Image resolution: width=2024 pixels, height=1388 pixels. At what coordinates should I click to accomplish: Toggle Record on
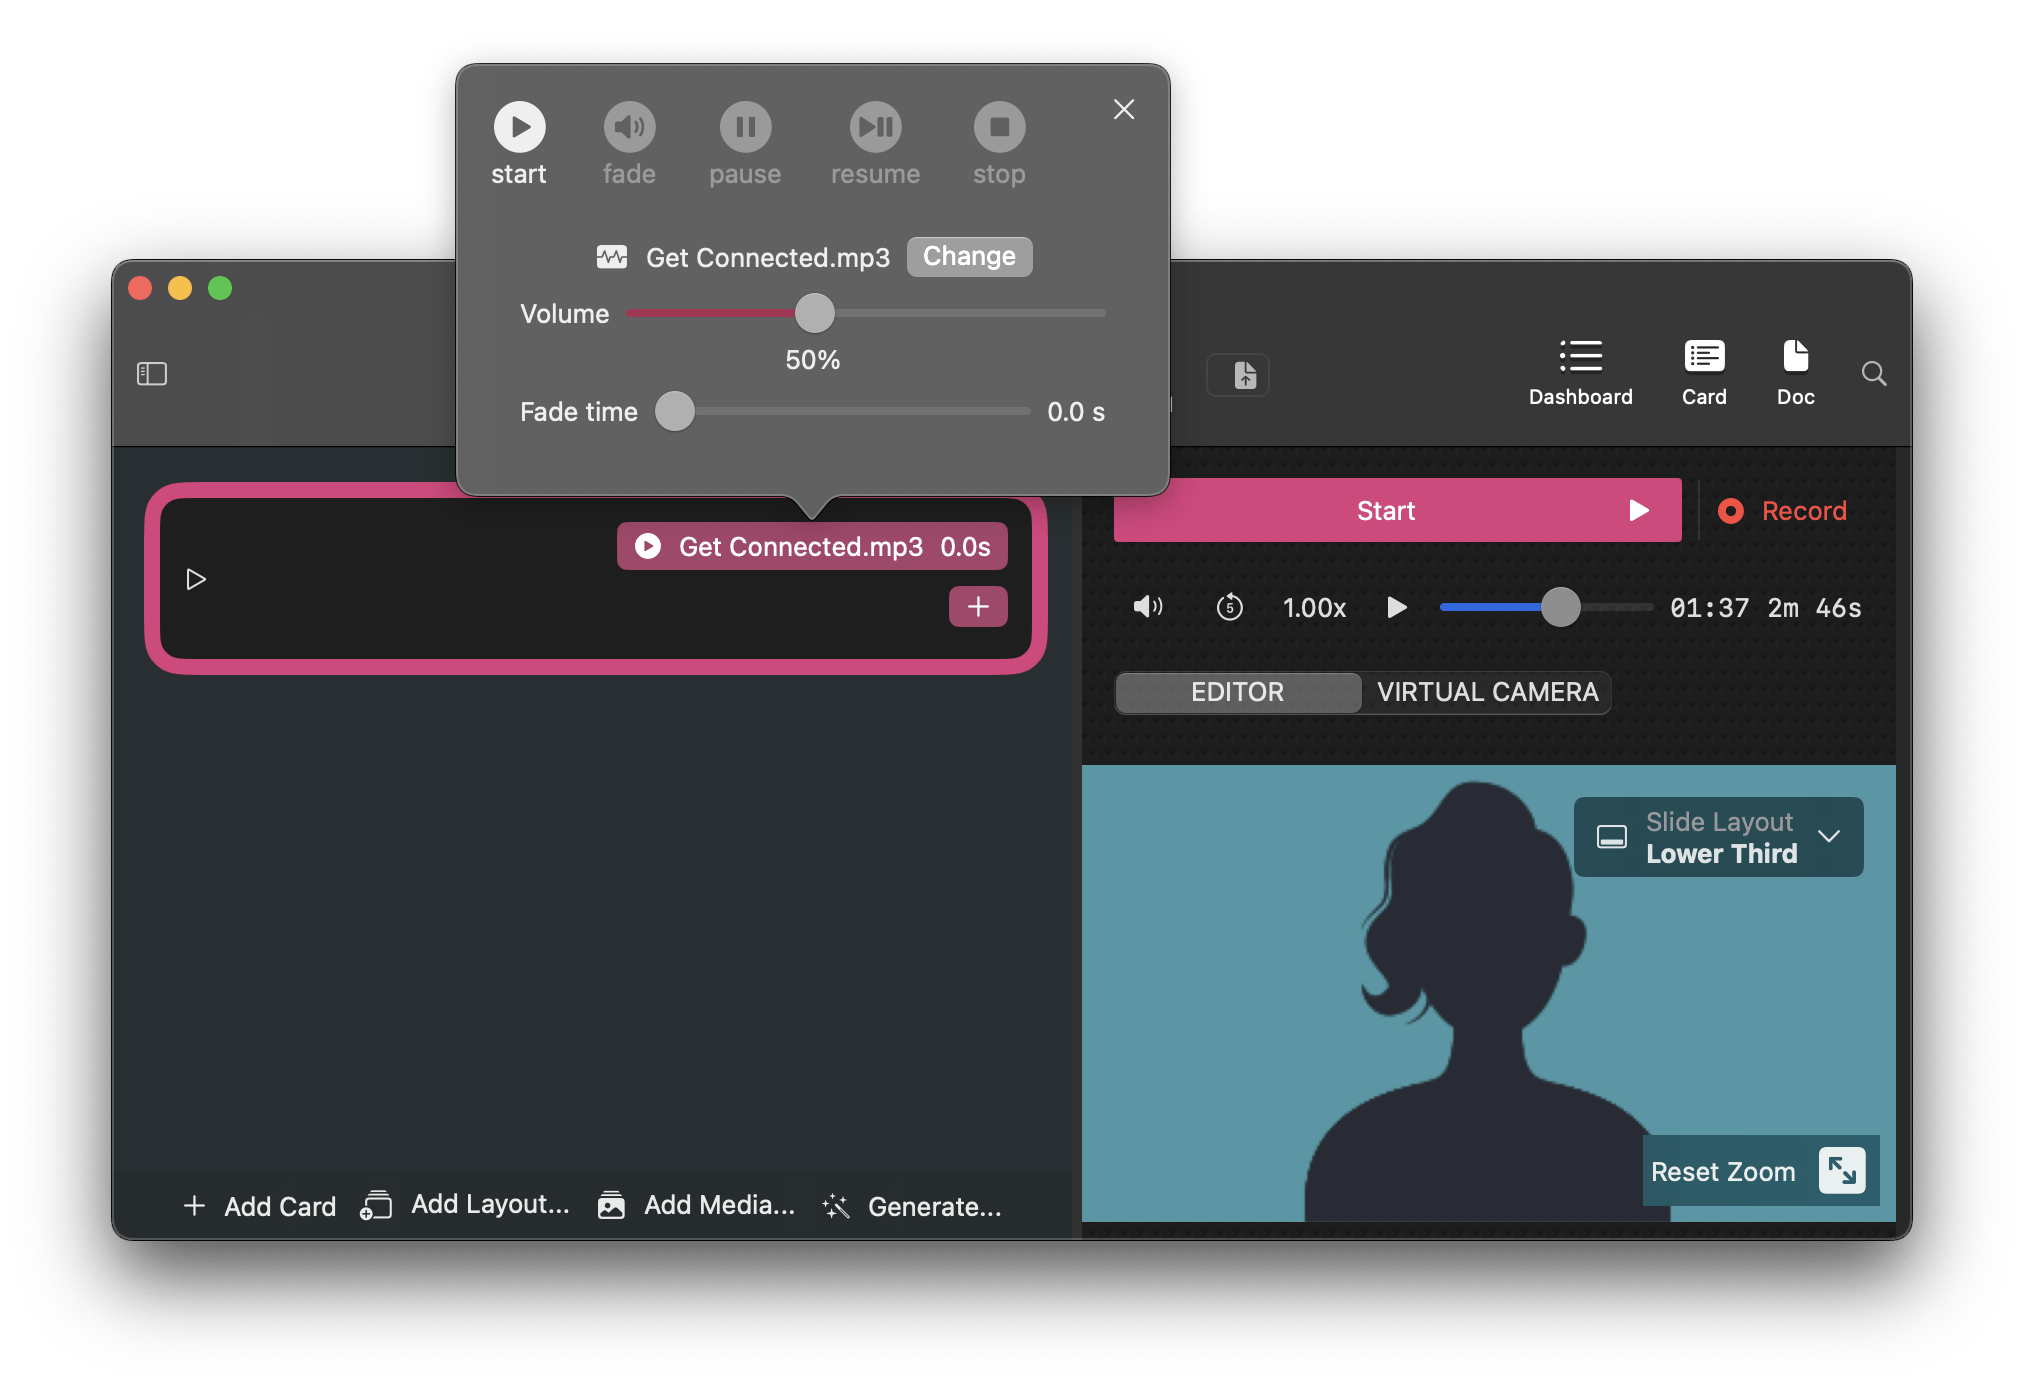pyautogui.click(x=1783, y=511)
